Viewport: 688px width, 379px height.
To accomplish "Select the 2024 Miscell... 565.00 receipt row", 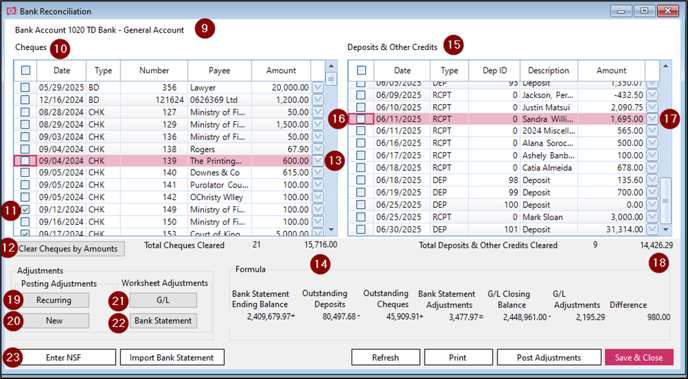I will click(504, 131).
